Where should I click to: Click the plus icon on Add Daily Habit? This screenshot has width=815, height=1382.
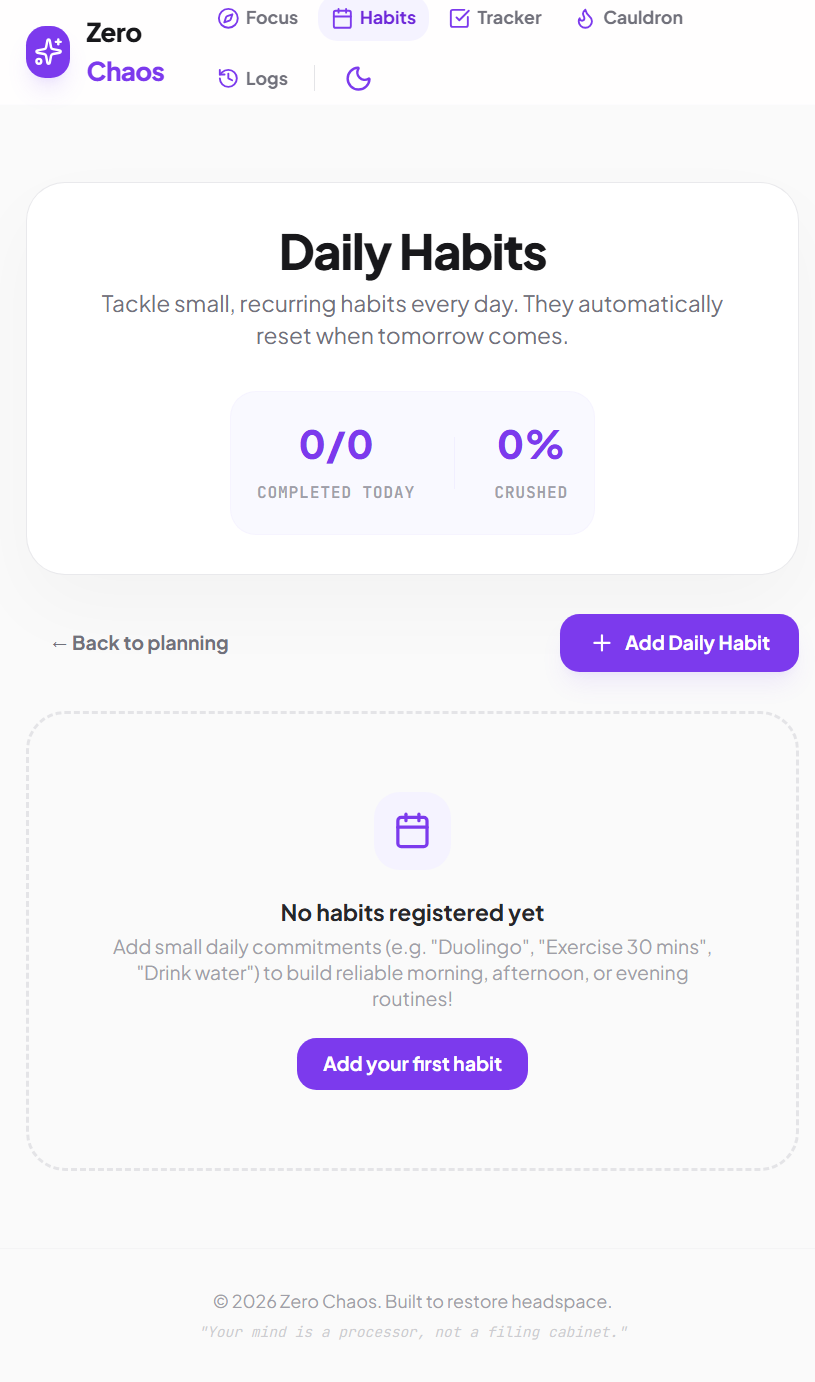(x=601, y=643)
